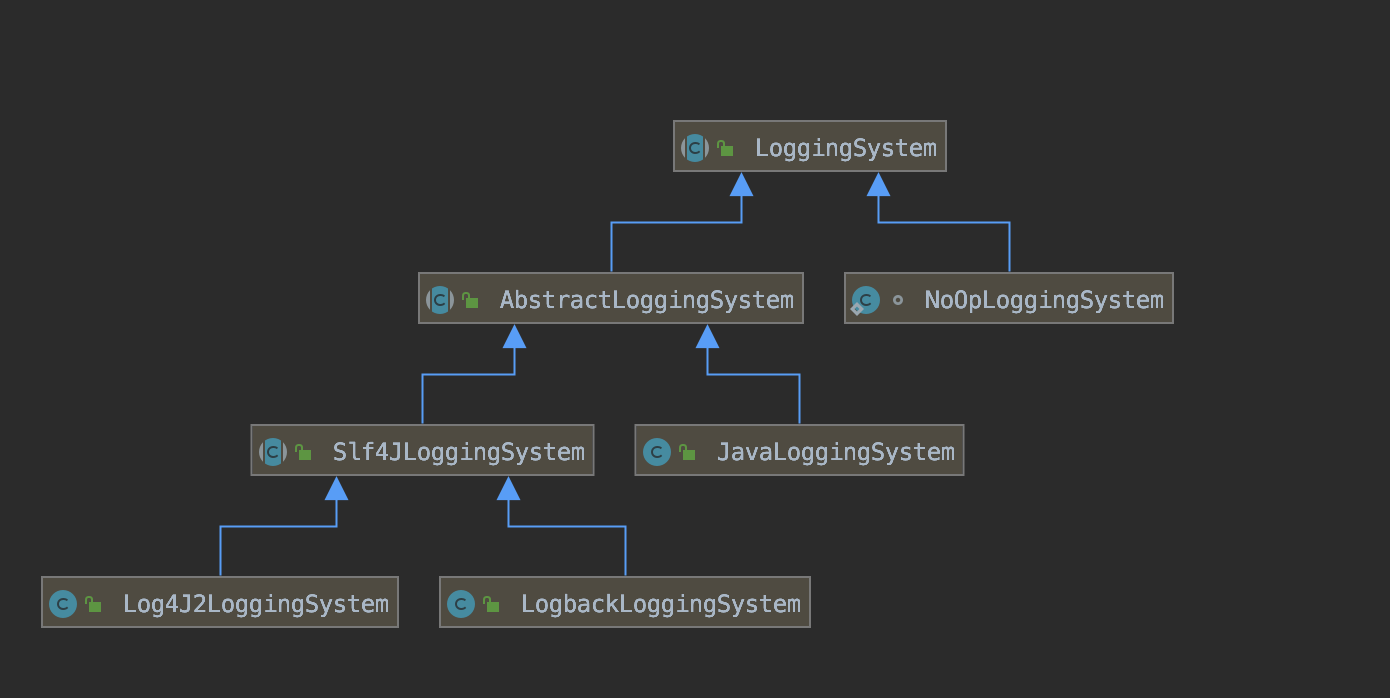Select the LogbackLoggingSystem node label
The width and height of the screenshot is (1390, 698).
pyautogui.click(x=660, y=604)
